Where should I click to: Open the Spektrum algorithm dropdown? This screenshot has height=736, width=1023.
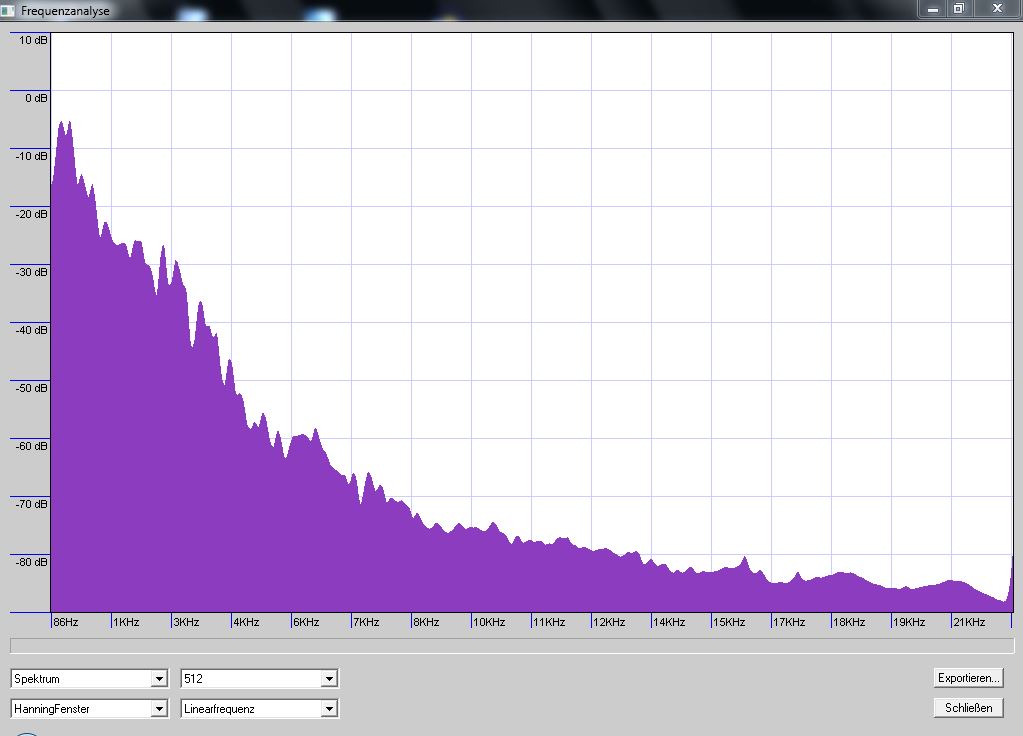(x=89, y=679)
